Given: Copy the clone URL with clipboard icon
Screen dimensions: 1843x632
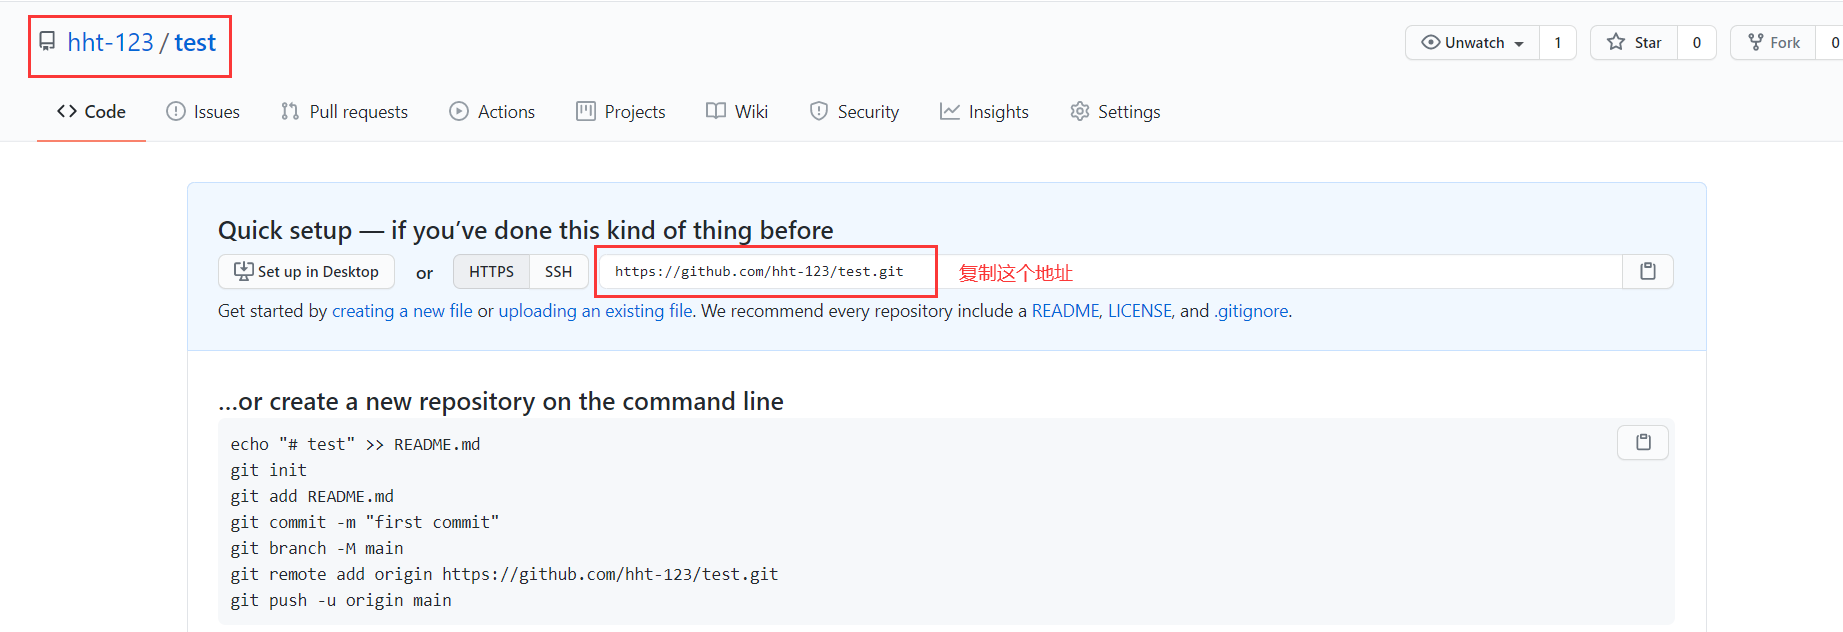Looking at the screenshot, I should (1648, 272).
